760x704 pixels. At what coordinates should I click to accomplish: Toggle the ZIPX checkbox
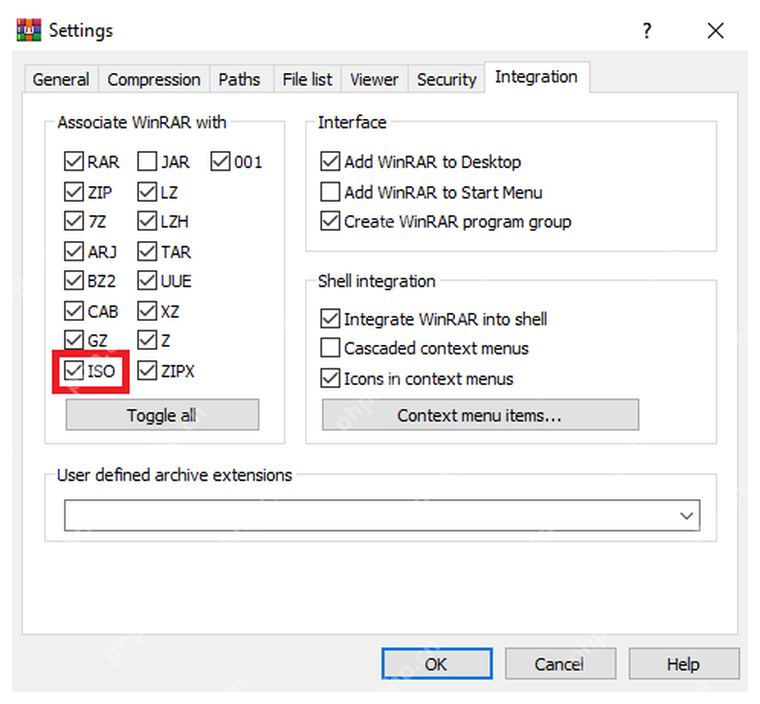147,370
